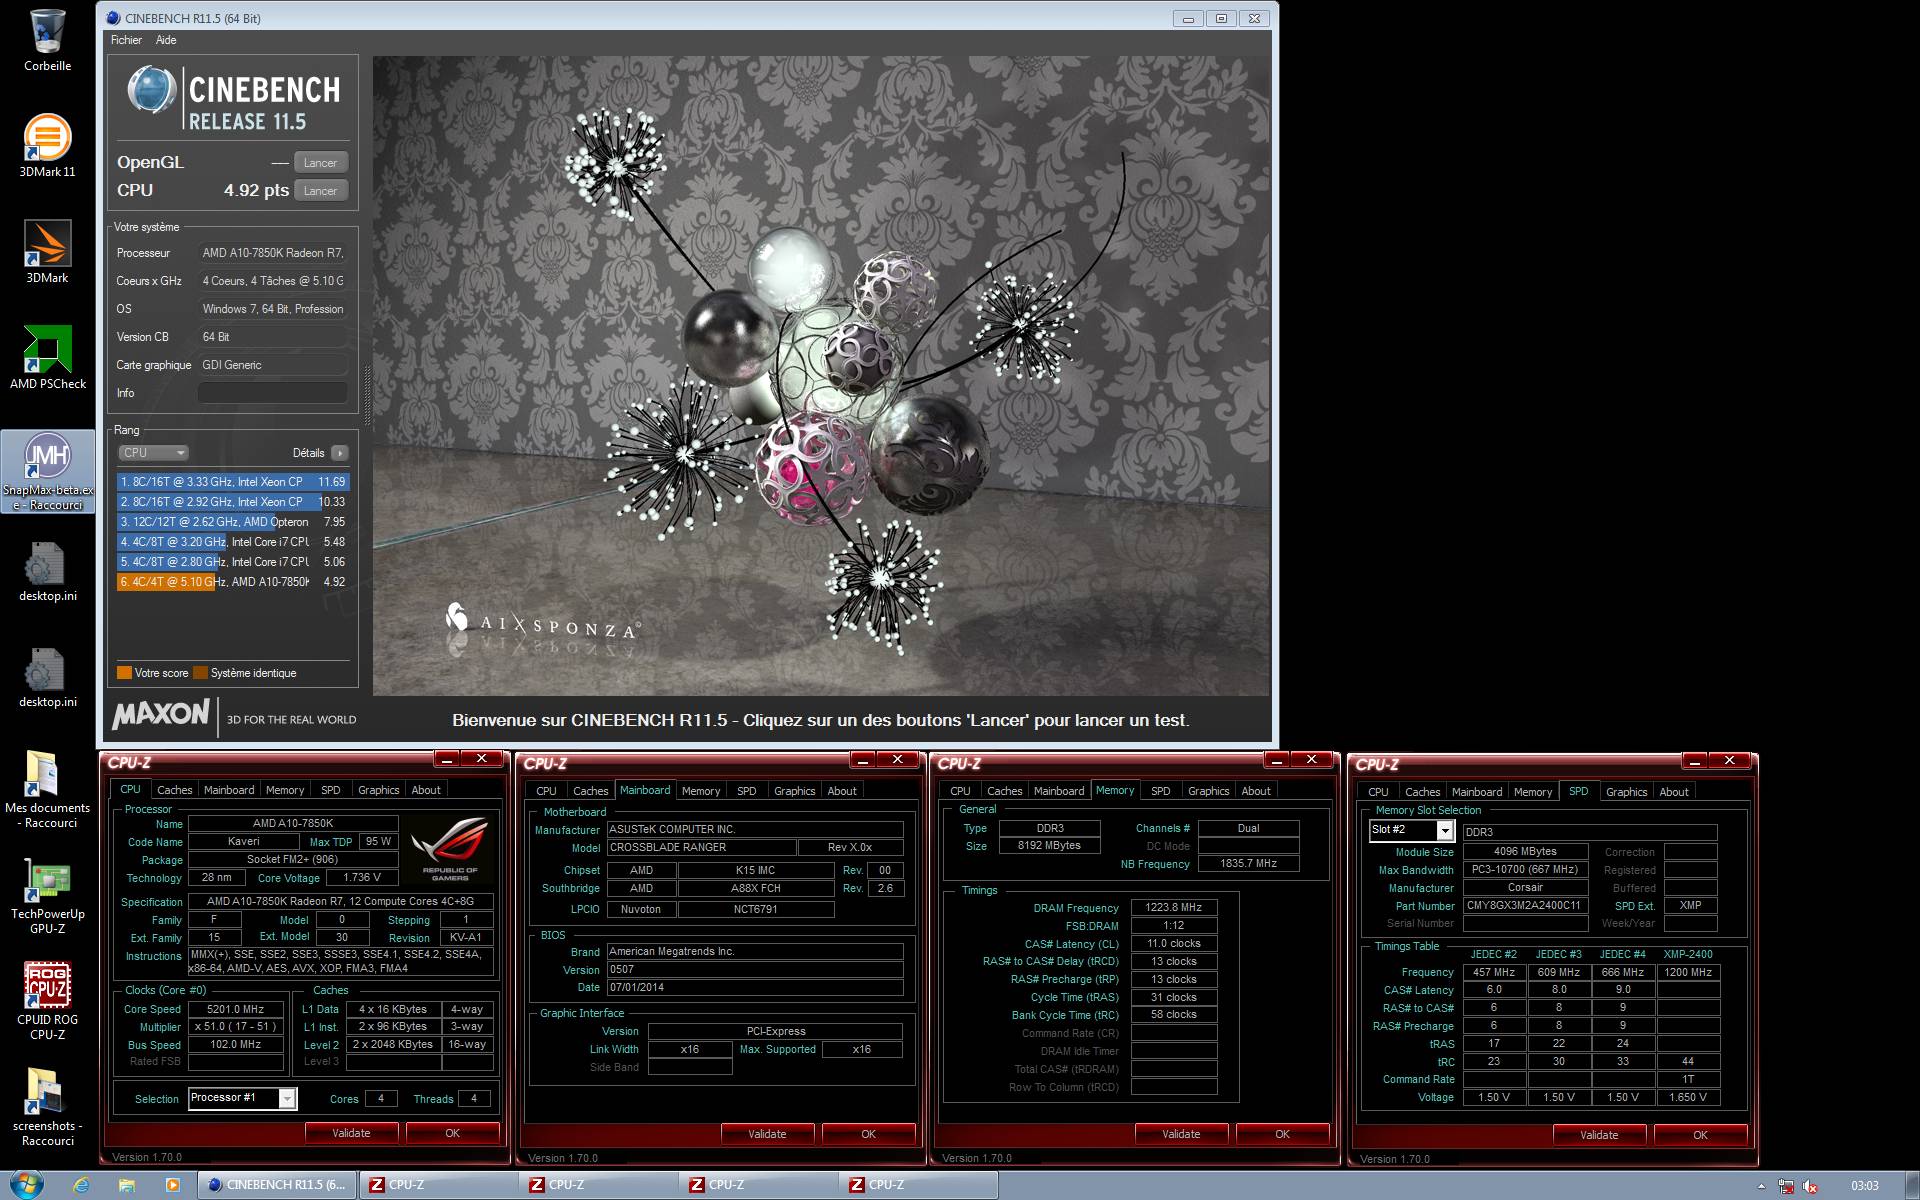Click the Core Speed 5201.0 MHz value

point(236,1009)
